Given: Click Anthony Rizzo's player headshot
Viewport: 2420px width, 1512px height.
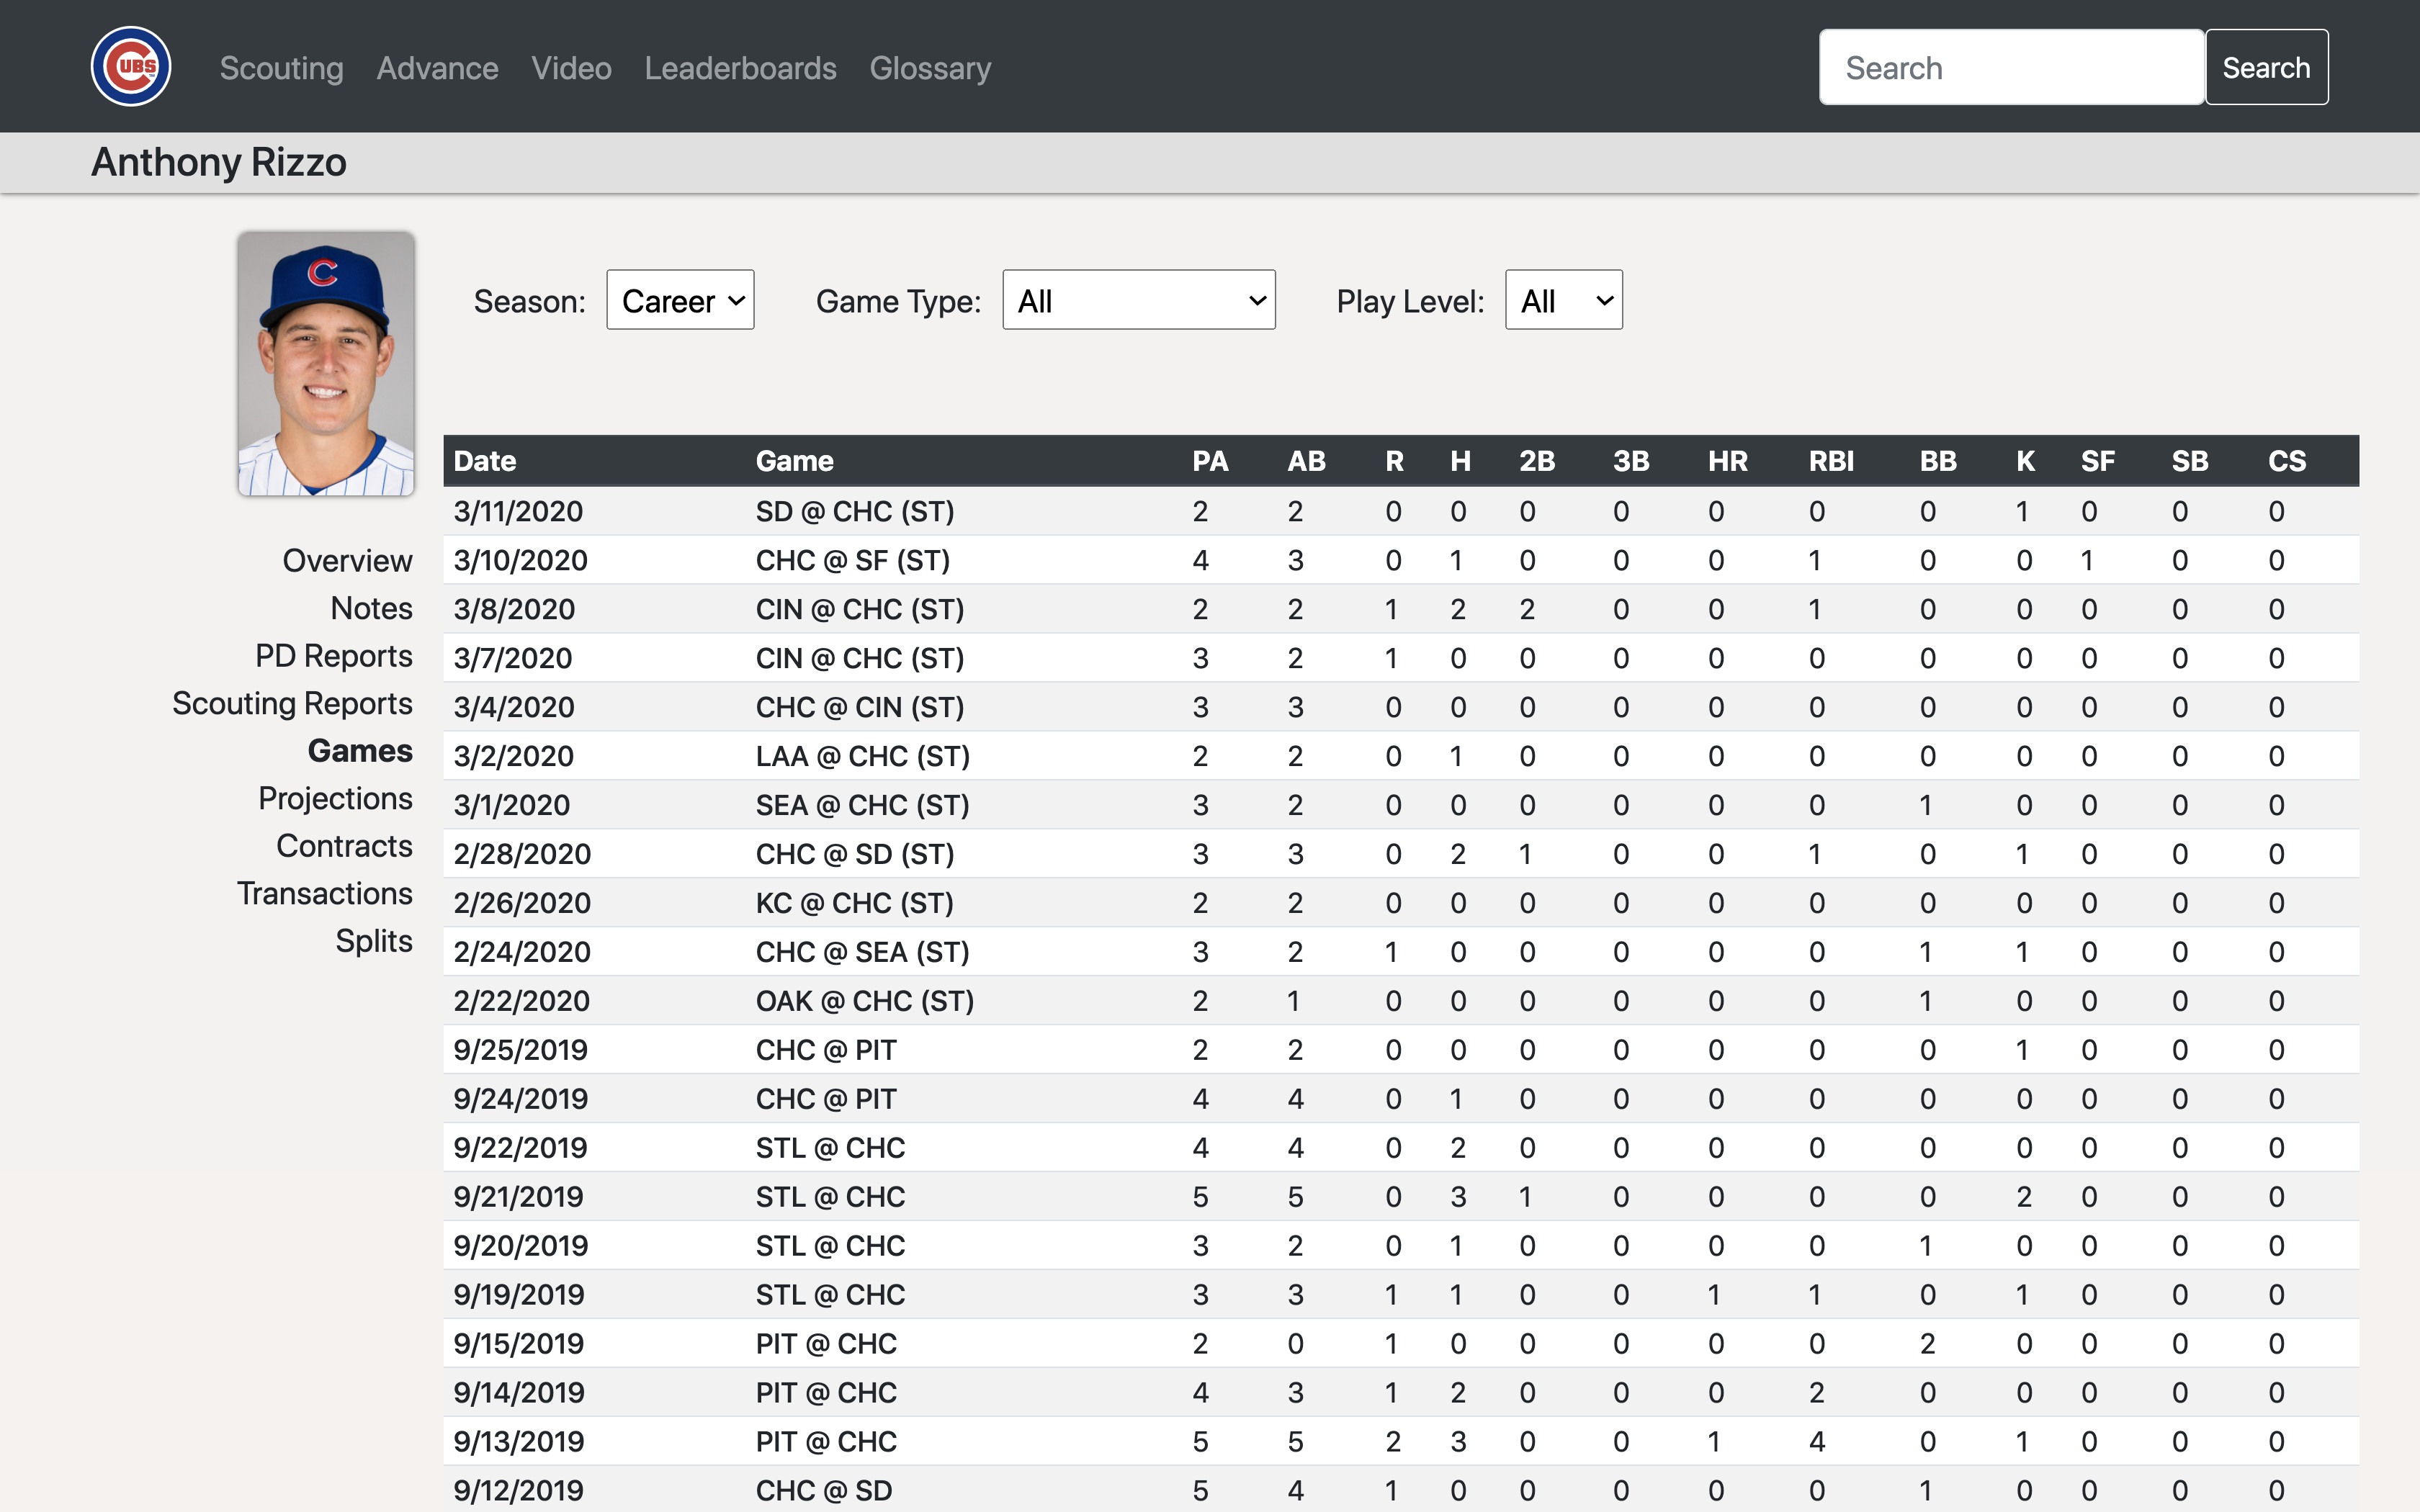Looking at the screenshot, I should (326, 364).
